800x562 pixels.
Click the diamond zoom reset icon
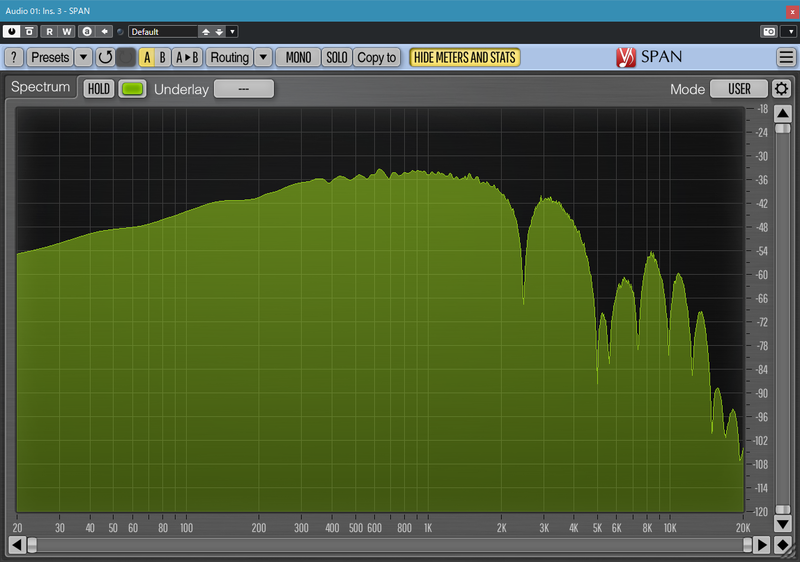(783, 545)
